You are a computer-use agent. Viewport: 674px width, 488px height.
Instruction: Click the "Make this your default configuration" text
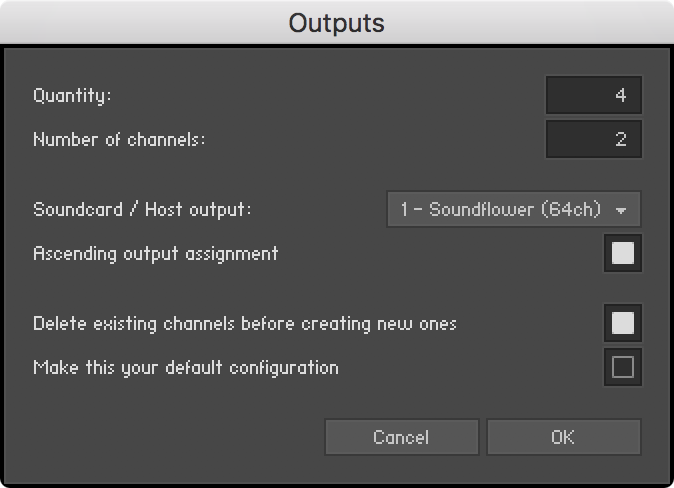pyautogui.click(x=186, y=368)
